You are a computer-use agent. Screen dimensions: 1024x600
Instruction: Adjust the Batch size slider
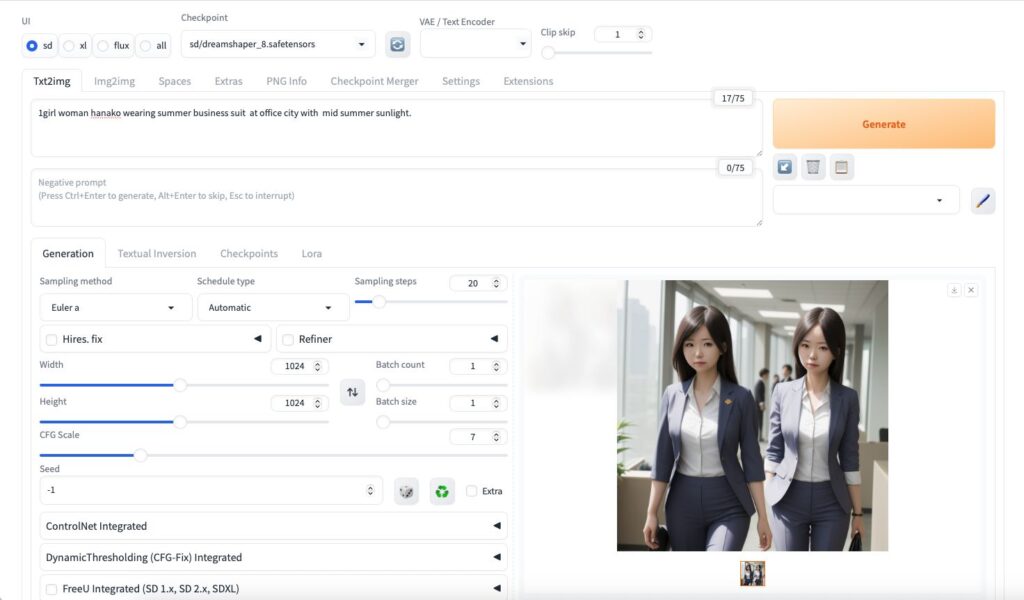pyautogui.click(x=441, y=422)
